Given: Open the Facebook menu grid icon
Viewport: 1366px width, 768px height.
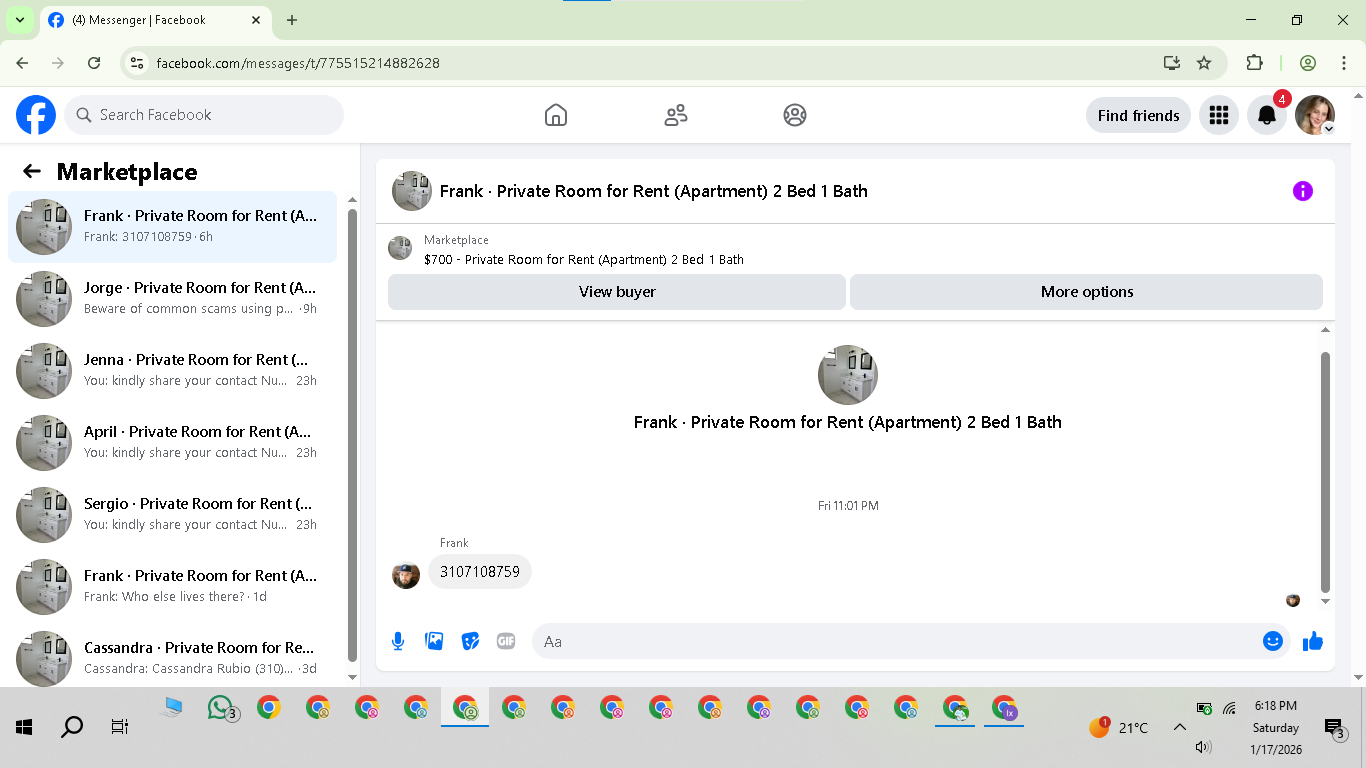Looking at the screenshot, I should [1218, 115].
